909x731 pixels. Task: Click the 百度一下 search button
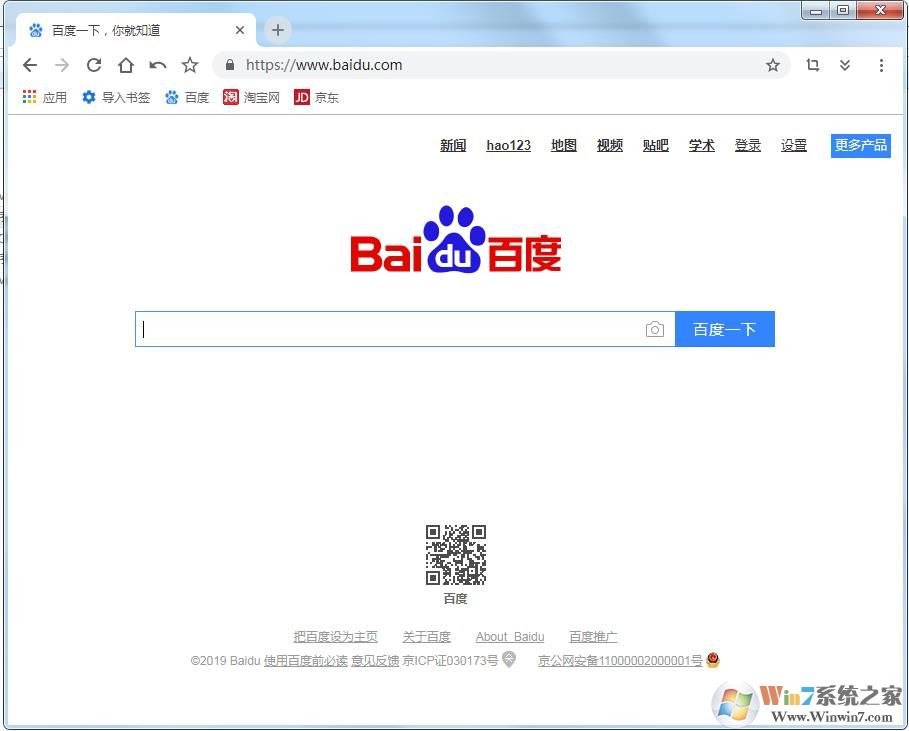click(725, 329)
